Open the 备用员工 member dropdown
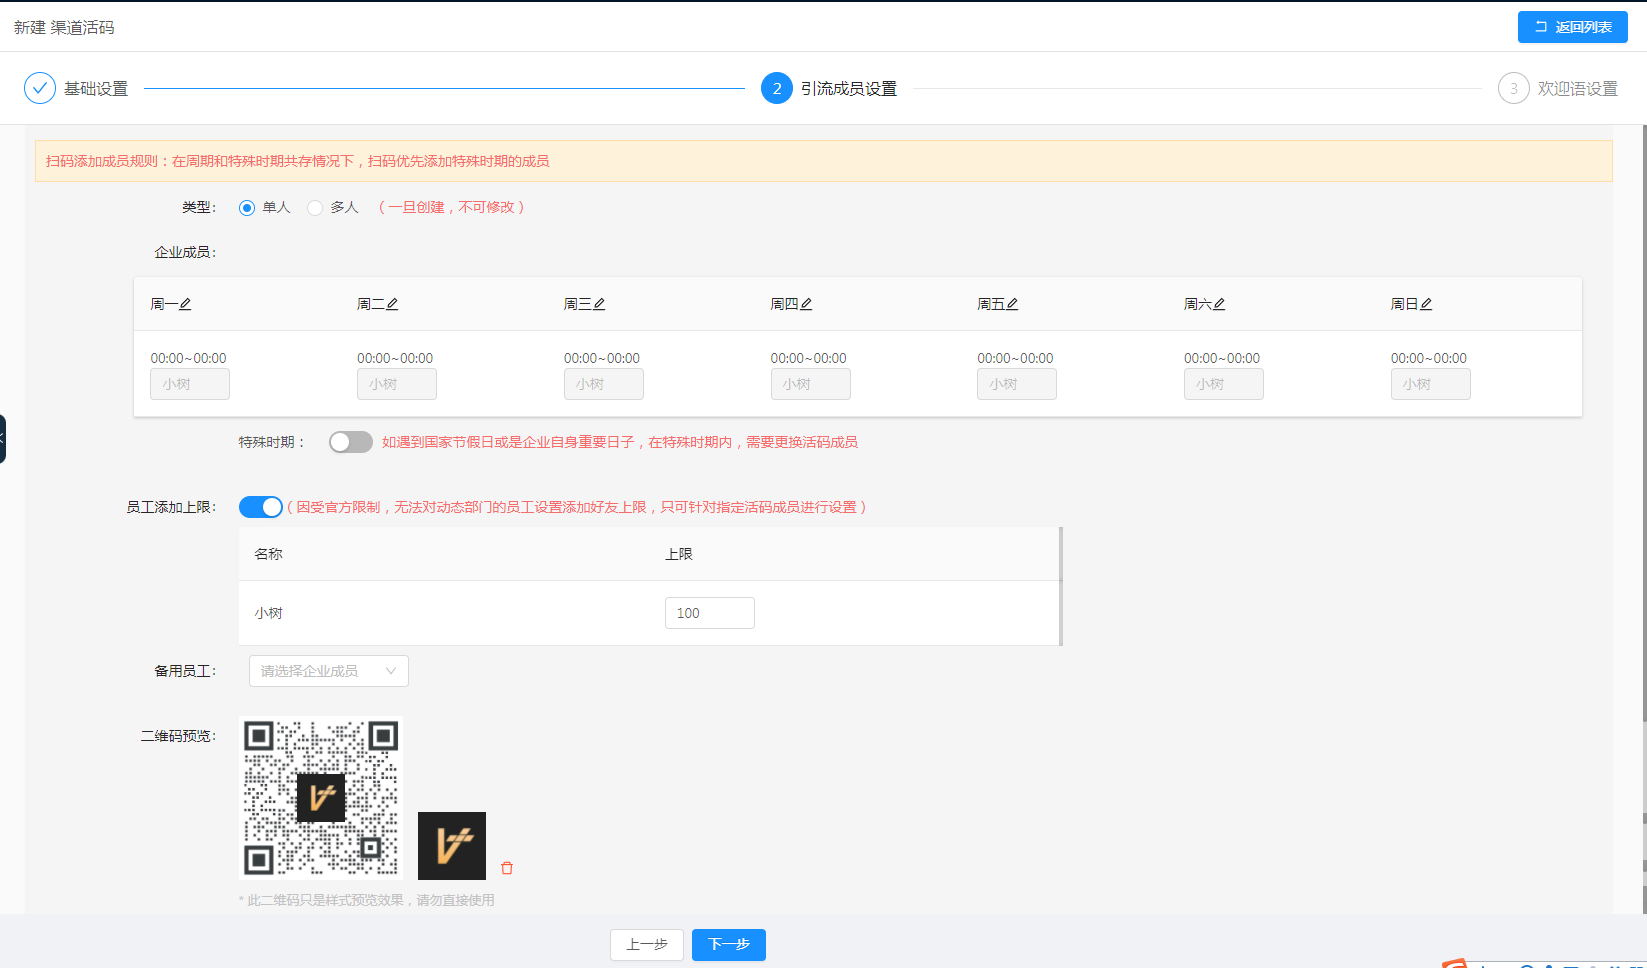The image size is (1647, 968). (329, 671)
